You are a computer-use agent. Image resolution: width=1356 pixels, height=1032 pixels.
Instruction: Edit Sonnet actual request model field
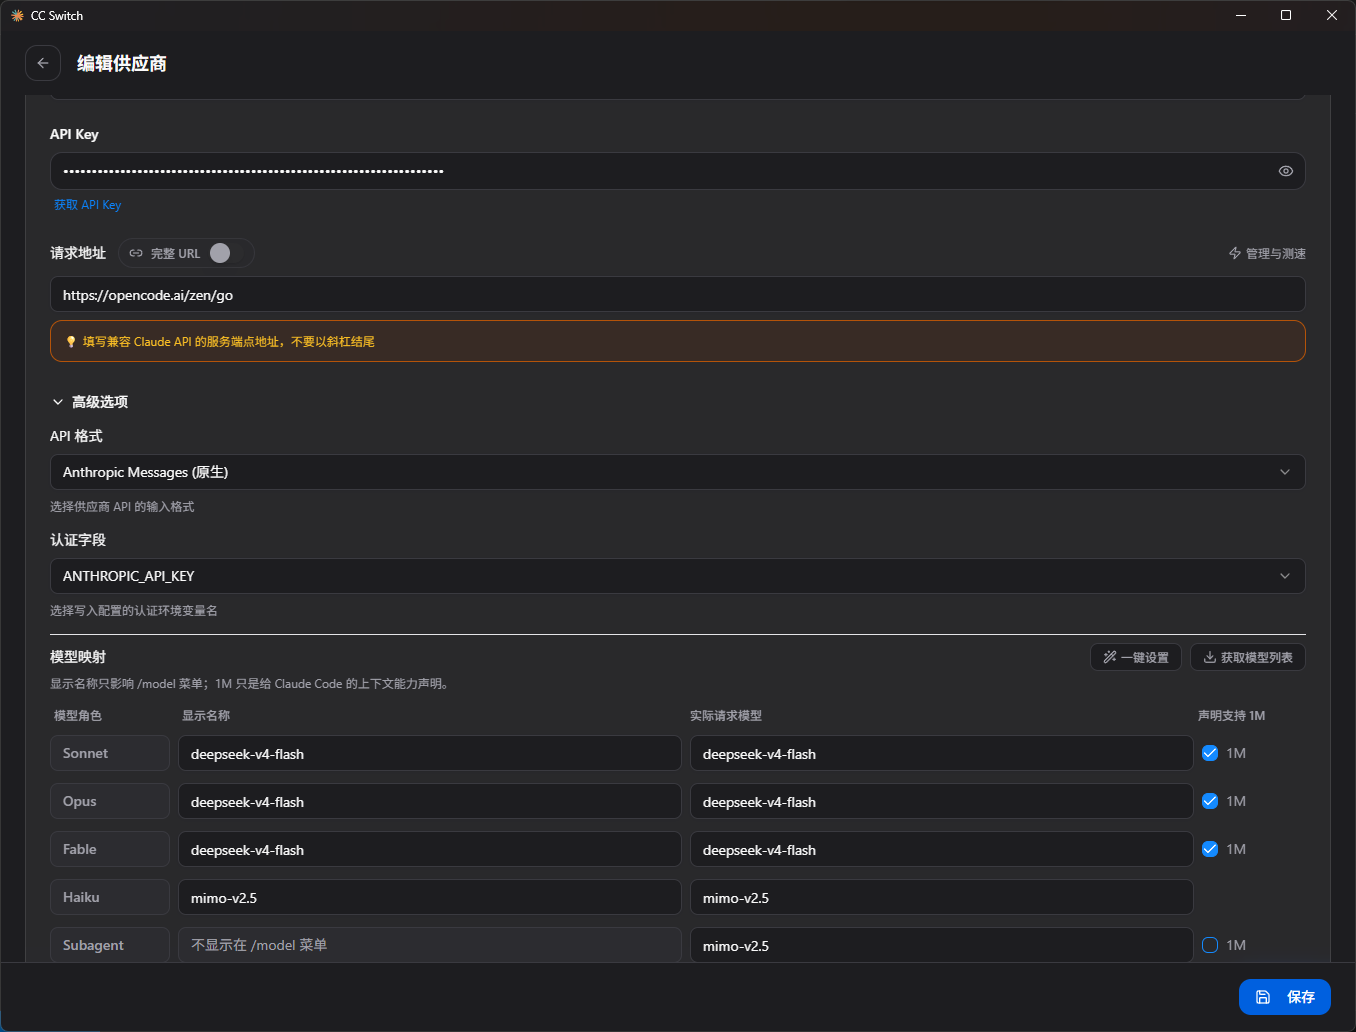point(941,753)
